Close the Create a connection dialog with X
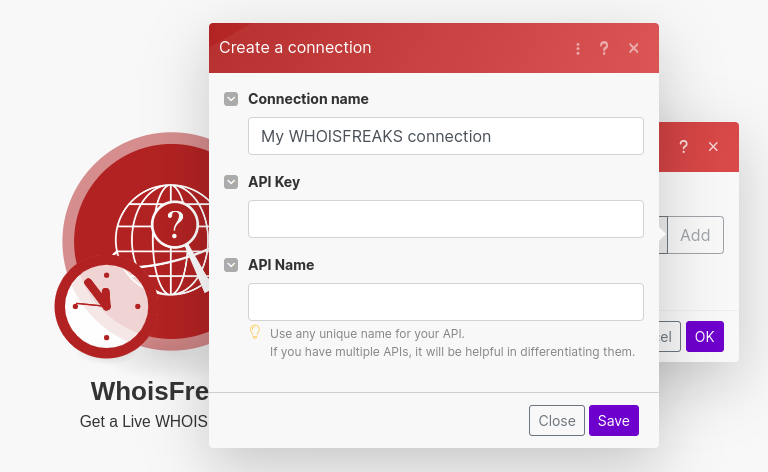768x472 pixels. [x=633, y=48]
